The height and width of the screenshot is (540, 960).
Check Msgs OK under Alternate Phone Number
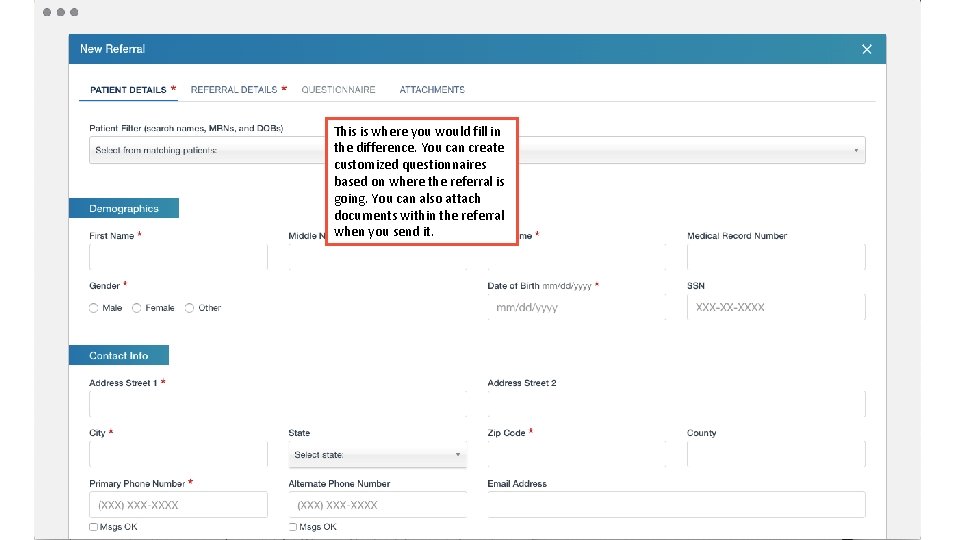pos(293,527)
